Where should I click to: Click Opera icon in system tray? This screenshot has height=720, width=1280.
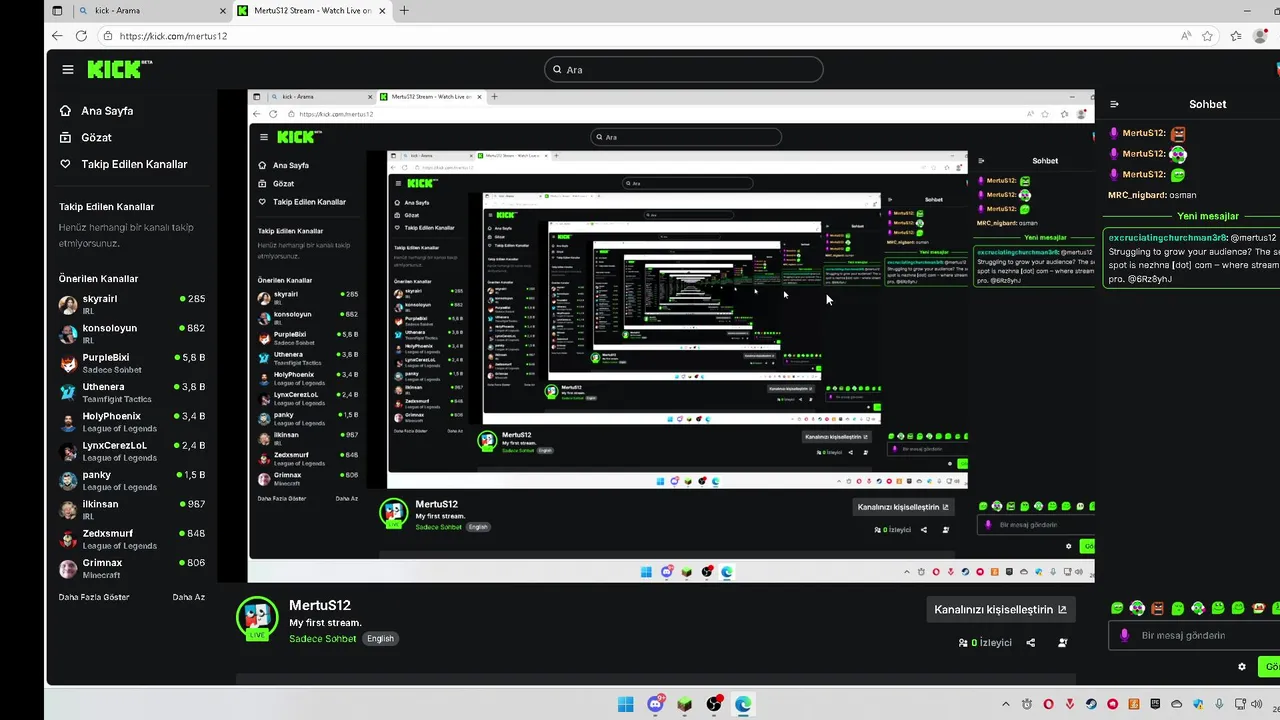[x=1049, y=704]
